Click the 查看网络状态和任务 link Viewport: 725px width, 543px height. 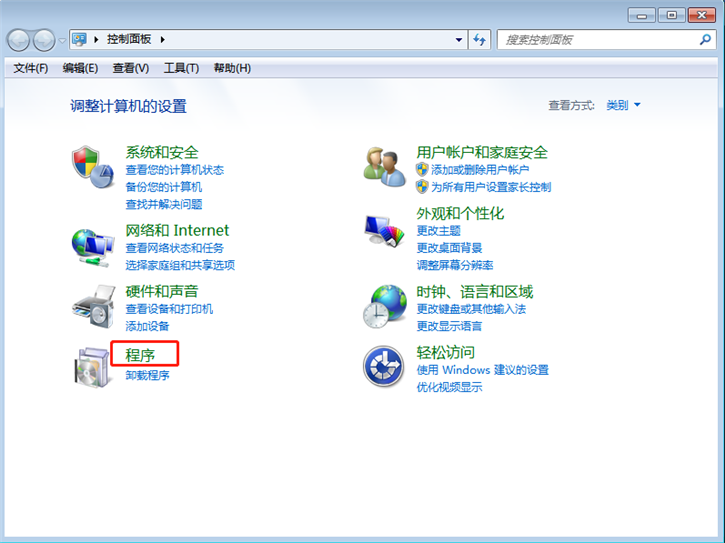[x=175, y=248]
